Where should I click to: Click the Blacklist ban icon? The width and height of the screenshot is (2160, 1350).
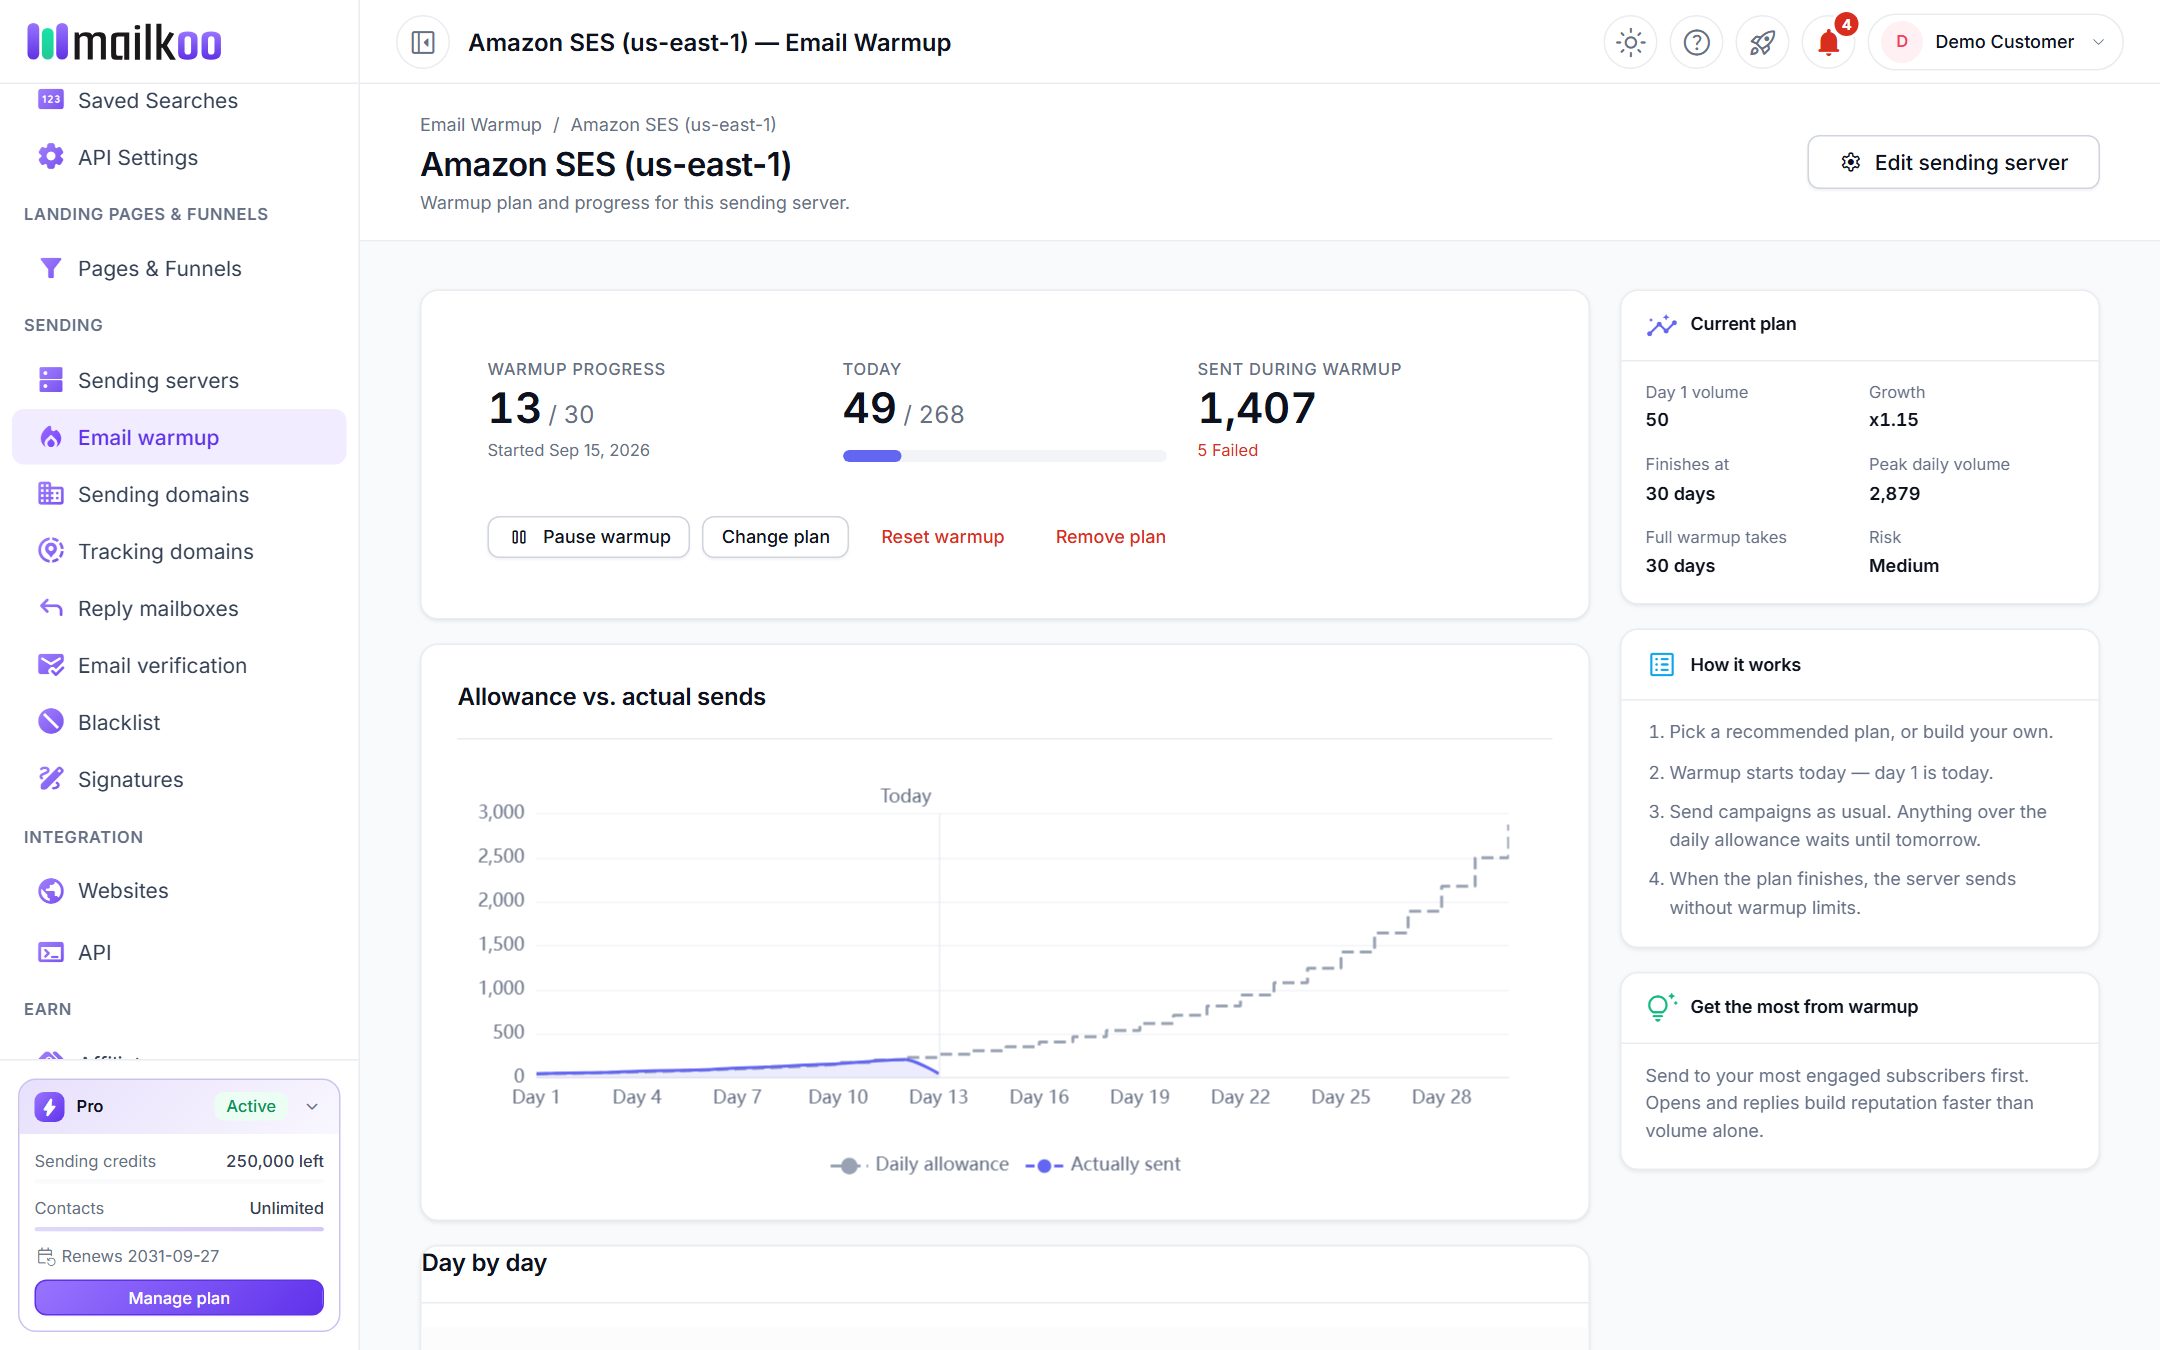pos(51,722)
